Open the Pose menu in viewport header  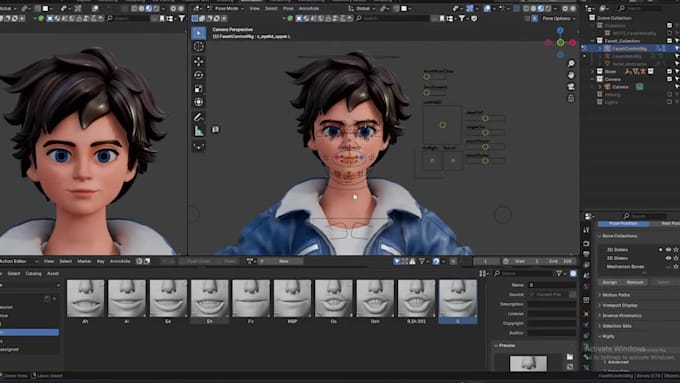pos(288,8)
